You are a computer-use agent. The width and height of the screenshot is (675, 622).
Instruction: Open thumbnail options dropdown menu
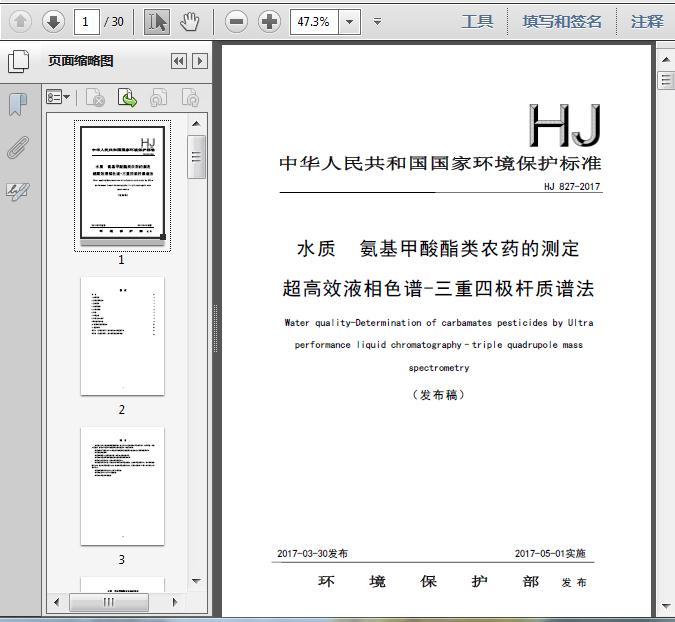(x=58, y=97)
